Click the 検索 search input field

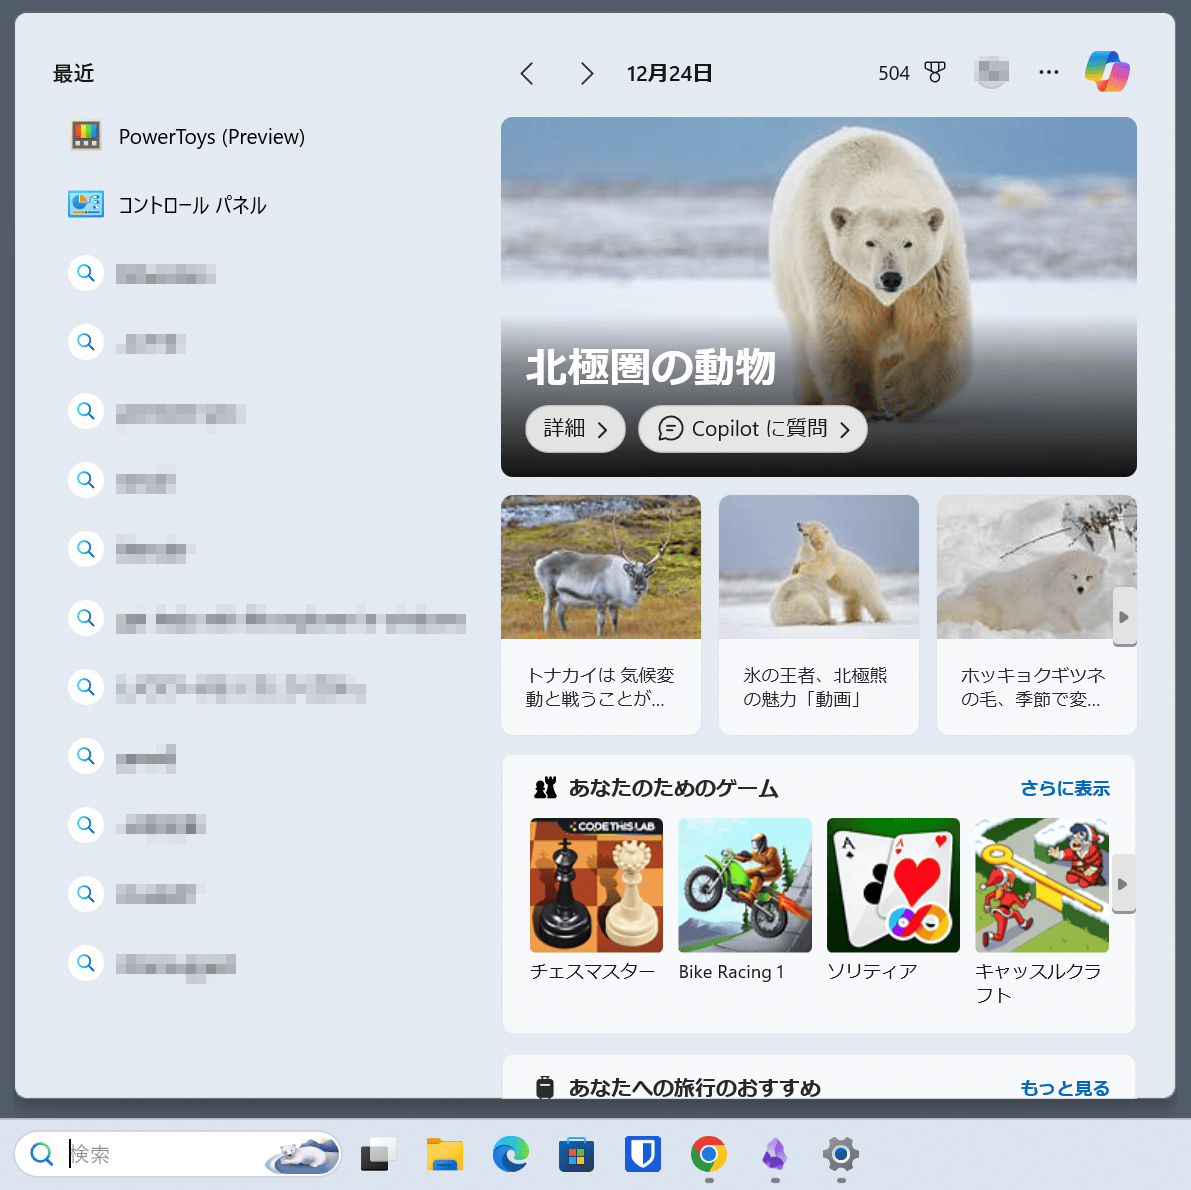tap(160, 1154)
